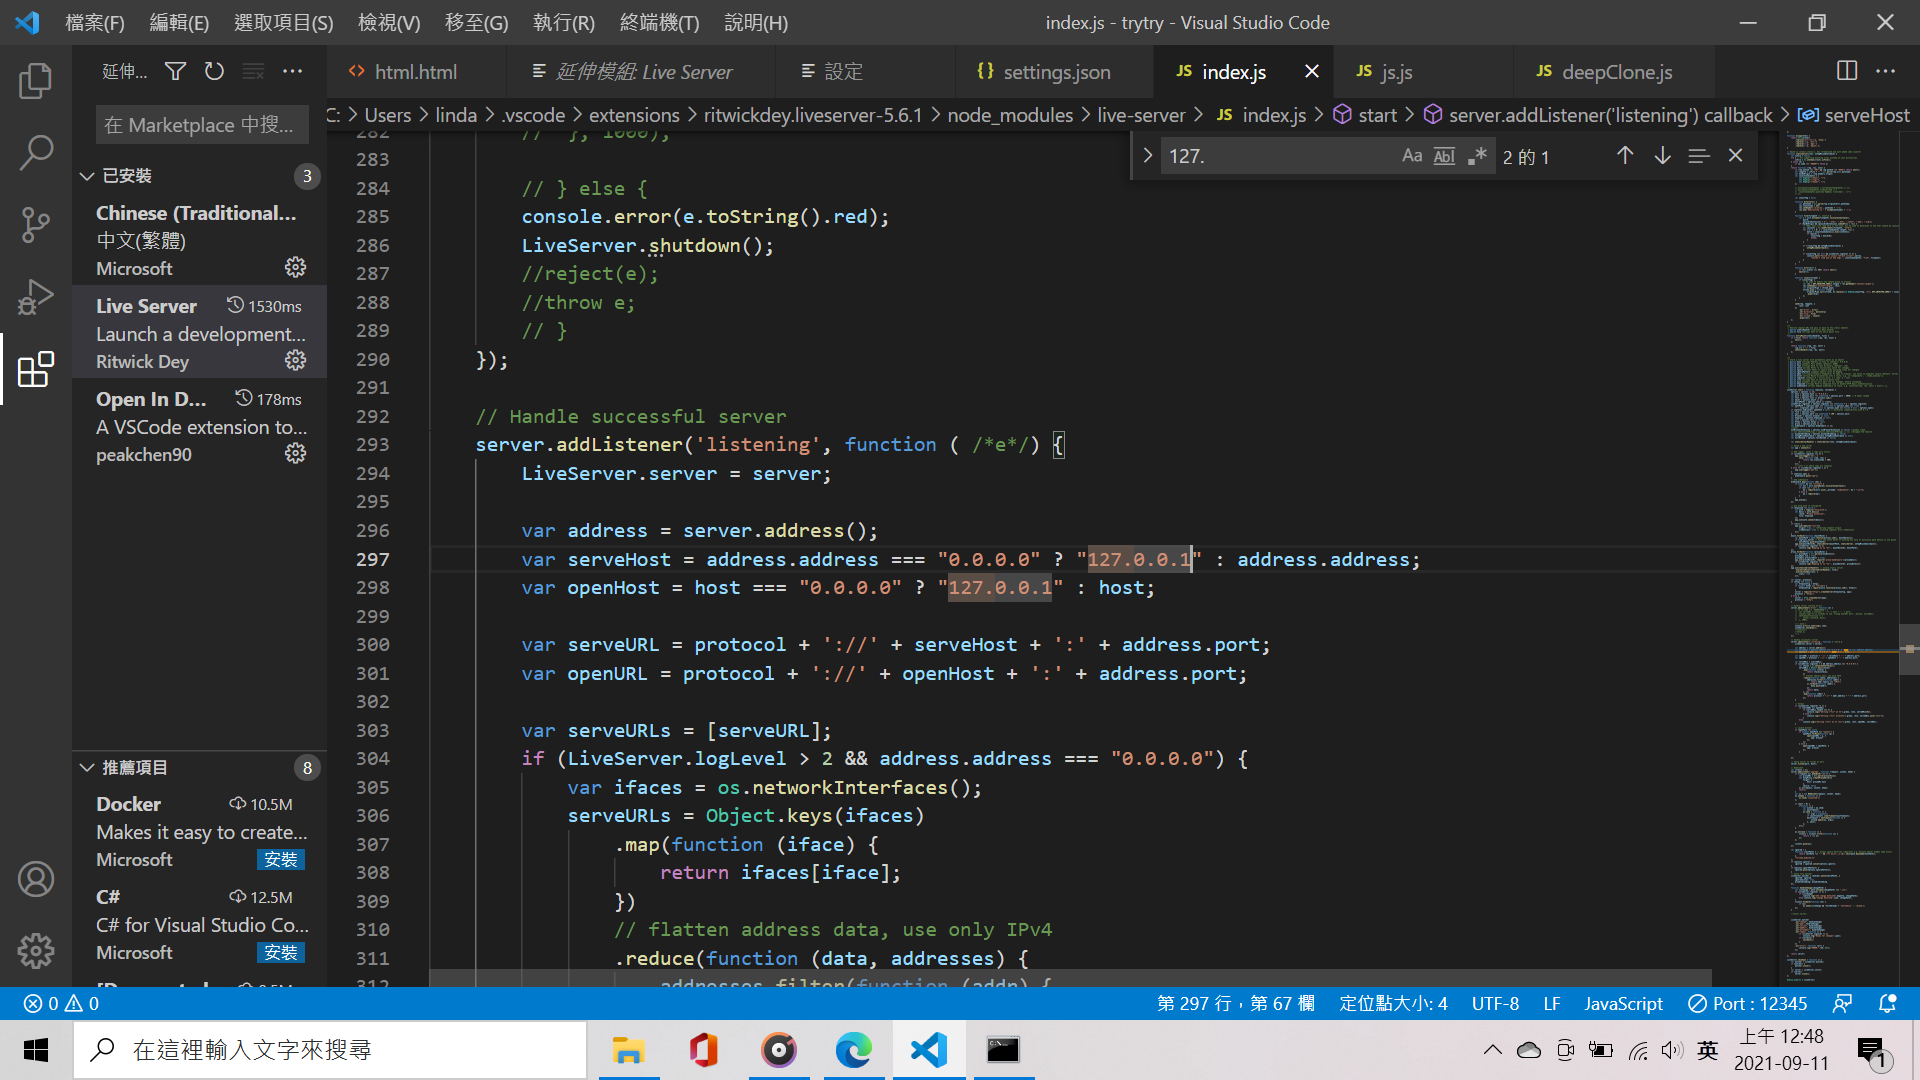Image resolution: width=1920 pixels, height=1080 pixels.
Task: Click the Live Server settings gear icon
Action: [295, 360]
